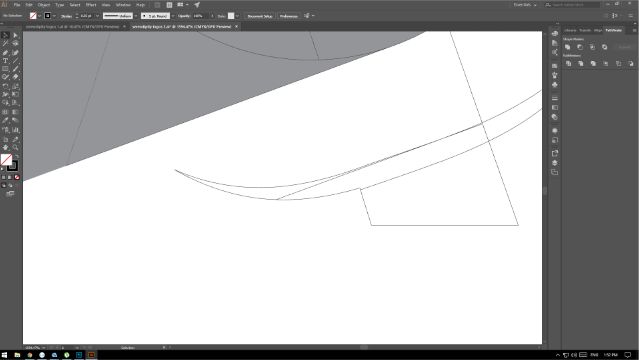
Task: Swap fill and stroke colors
Action: point(17,156)
